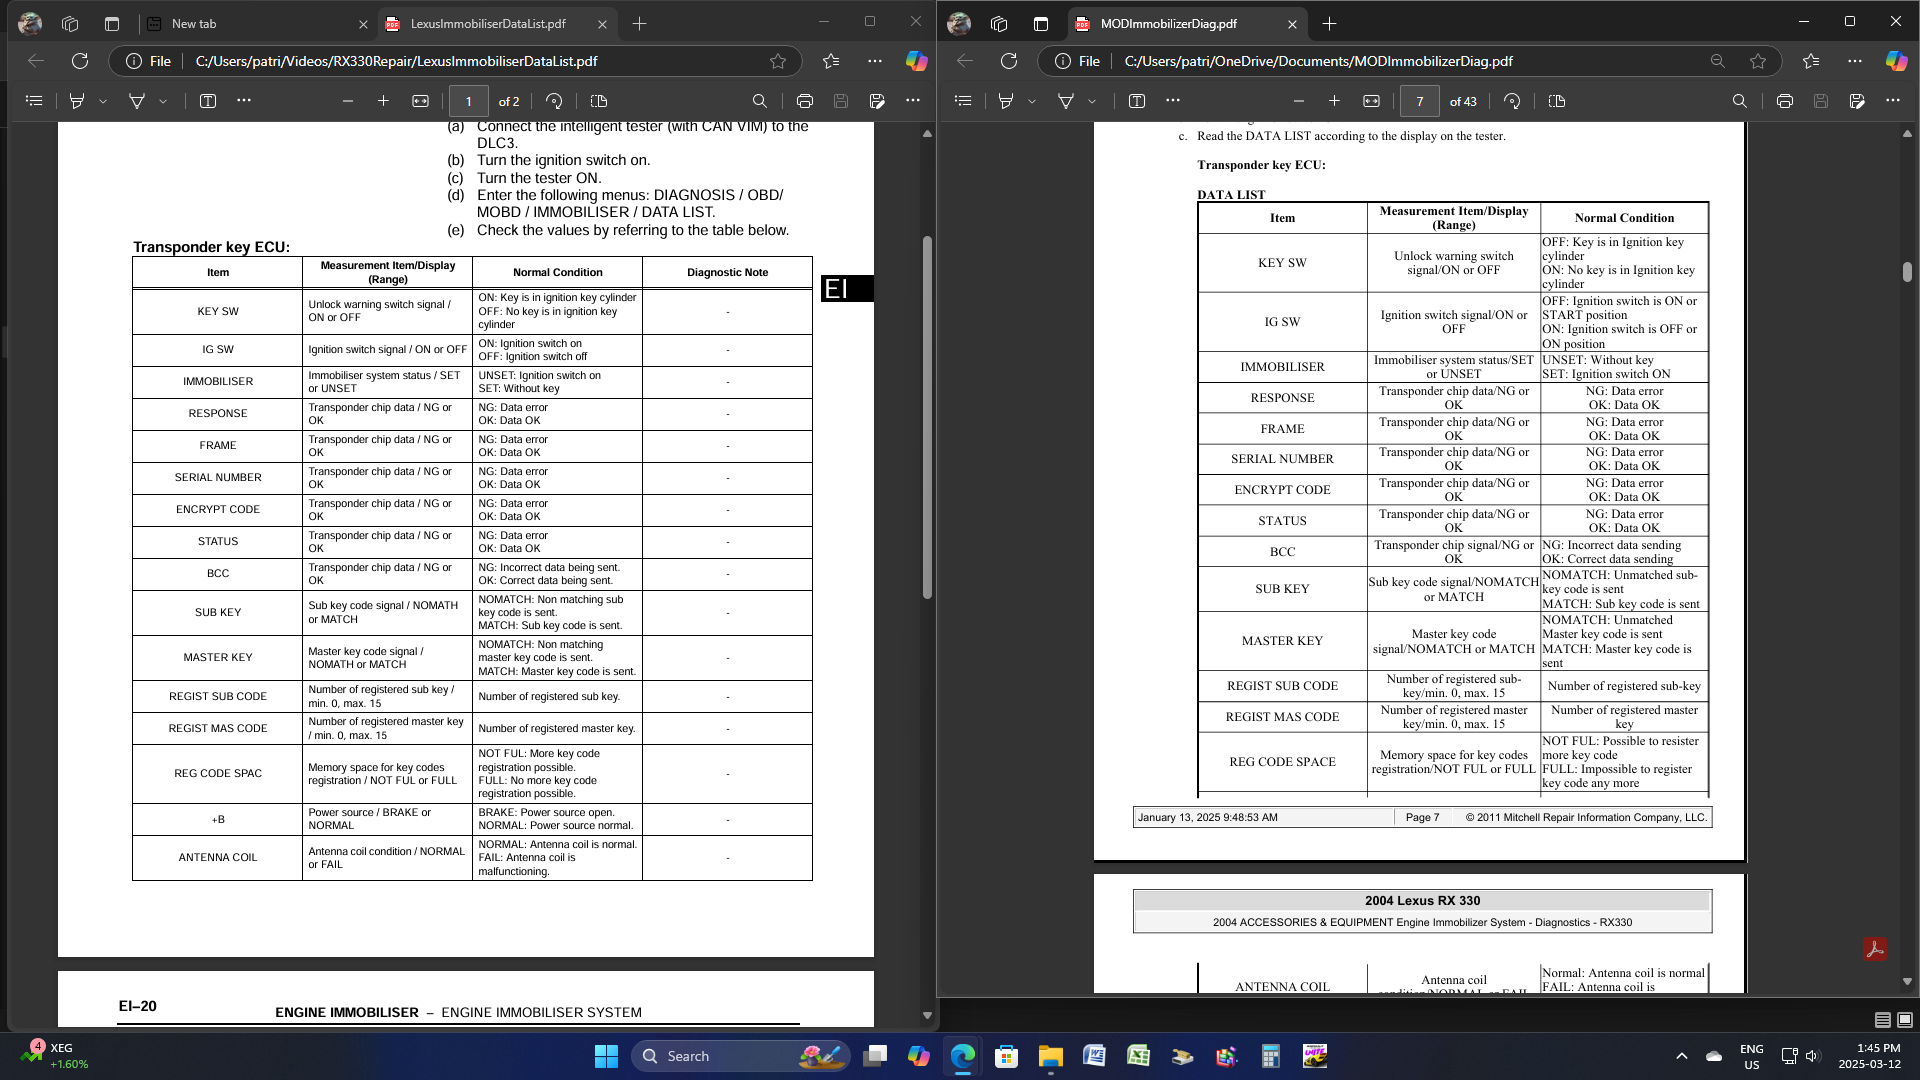This screenshot has width=1920, height=1080.
Task: Open Copilot in right Edge window
Action: point(1896,61)
